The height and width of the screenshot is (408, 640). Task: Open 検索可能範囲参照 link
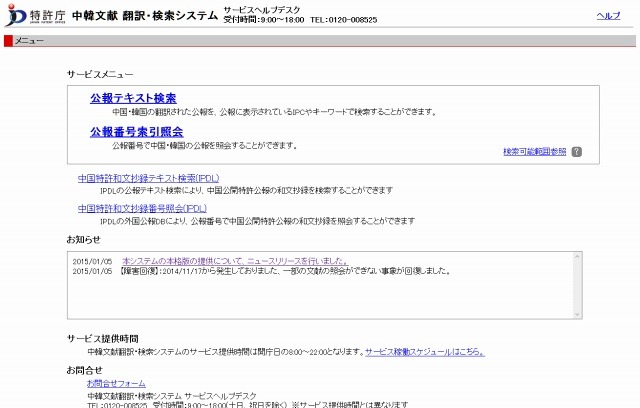pos(535,152)
